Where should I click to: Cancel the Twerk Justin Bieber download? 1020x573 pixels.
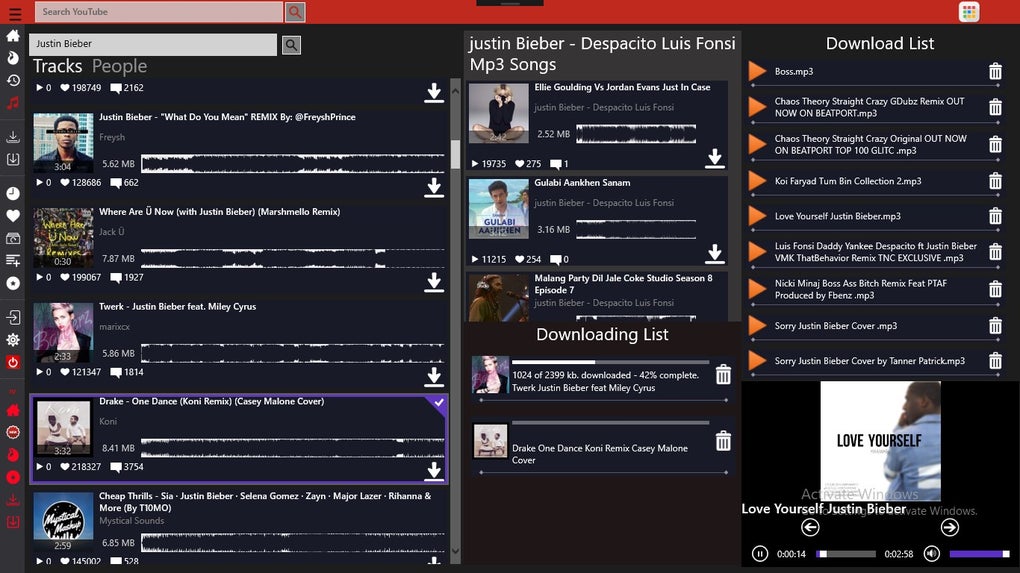(723, 375)
